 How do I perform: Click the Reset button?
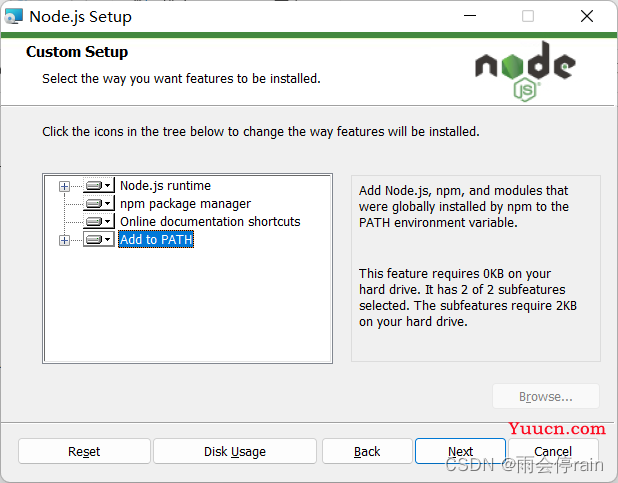84,451
